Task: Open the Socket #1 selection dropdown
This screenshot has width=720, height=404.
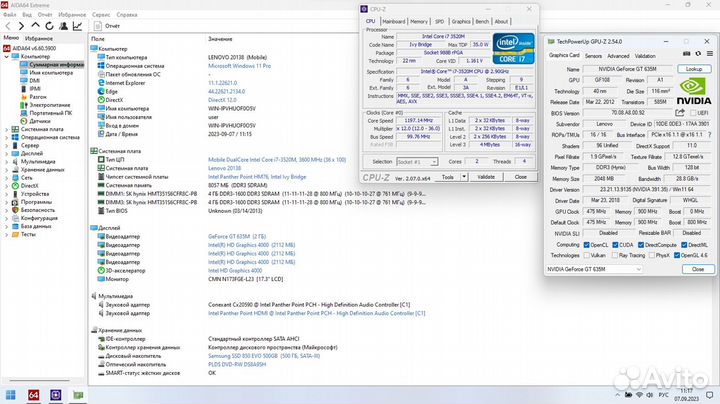Action: tap(417, 162)
